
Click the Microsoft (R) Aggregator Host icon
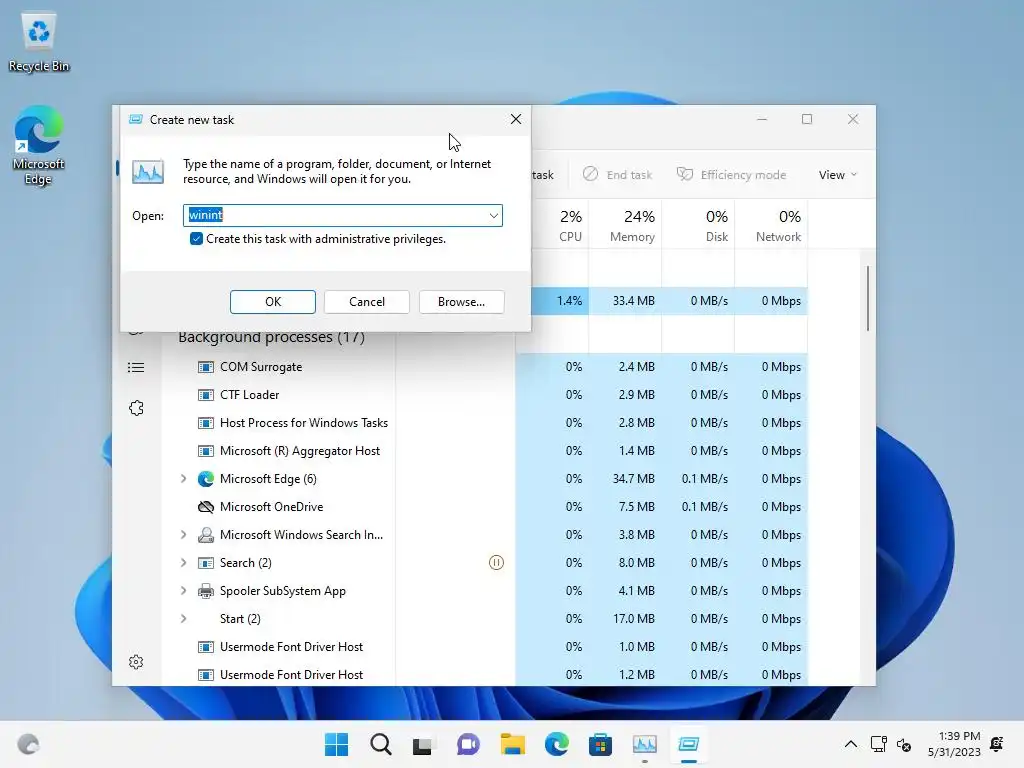(206, 451)
